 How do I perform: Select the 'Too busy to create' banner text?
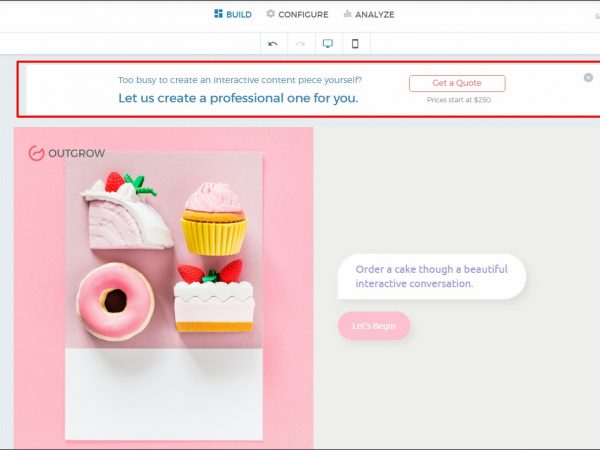[240, 78]
